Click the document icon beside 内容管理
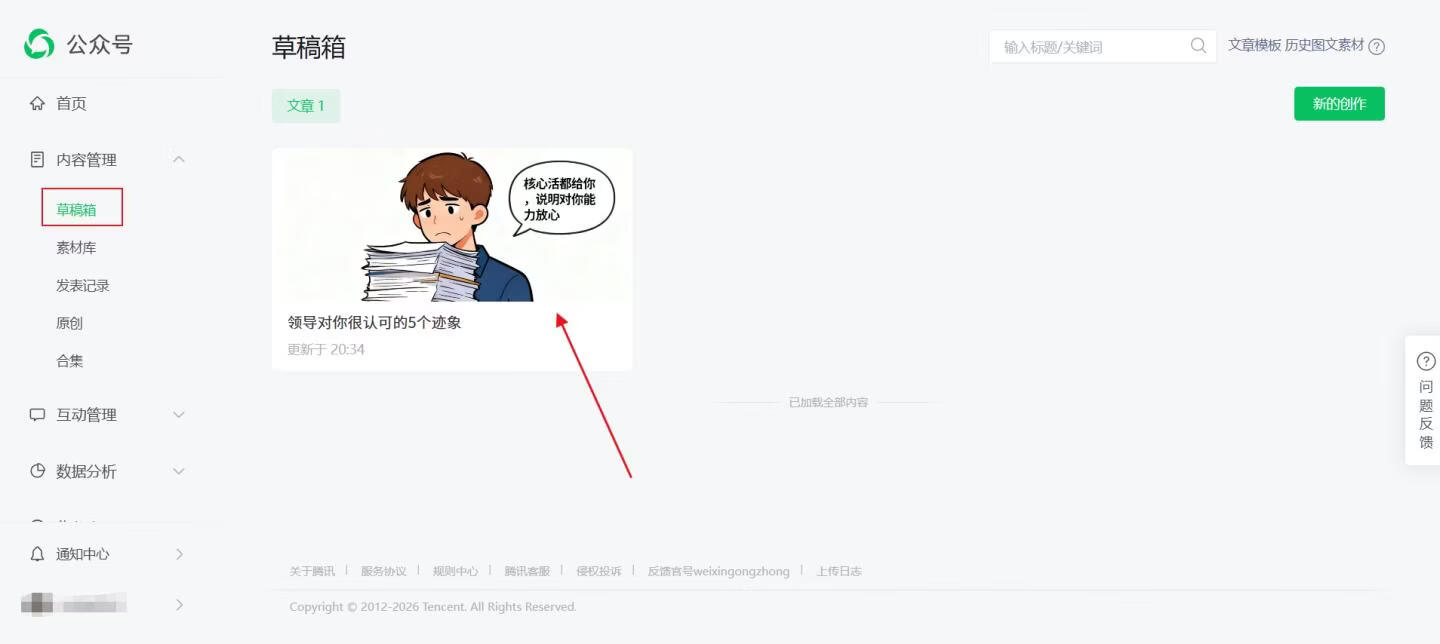1440x644 pixels. coord(38,159)
